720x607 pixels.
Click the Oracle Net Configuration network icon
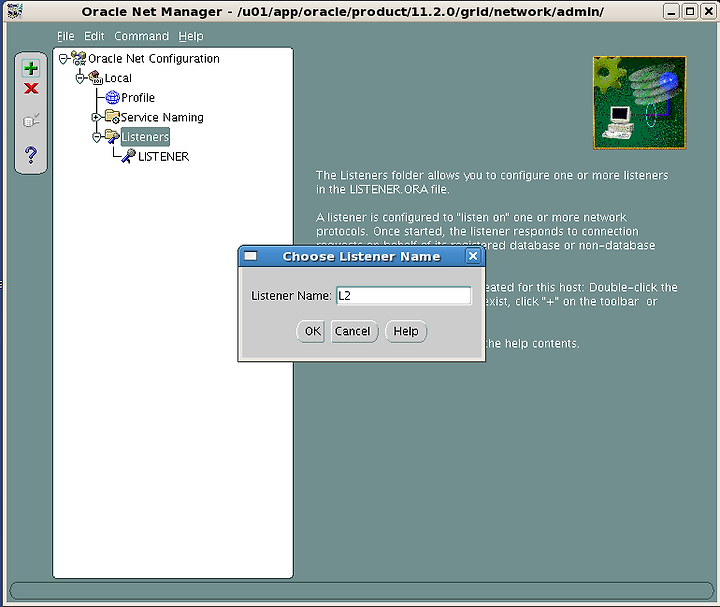click(79, 58)
